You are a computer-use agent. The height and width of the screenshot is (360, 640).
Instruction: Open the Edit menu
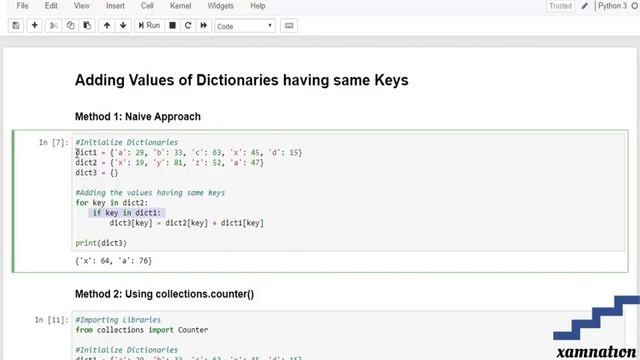51,6
